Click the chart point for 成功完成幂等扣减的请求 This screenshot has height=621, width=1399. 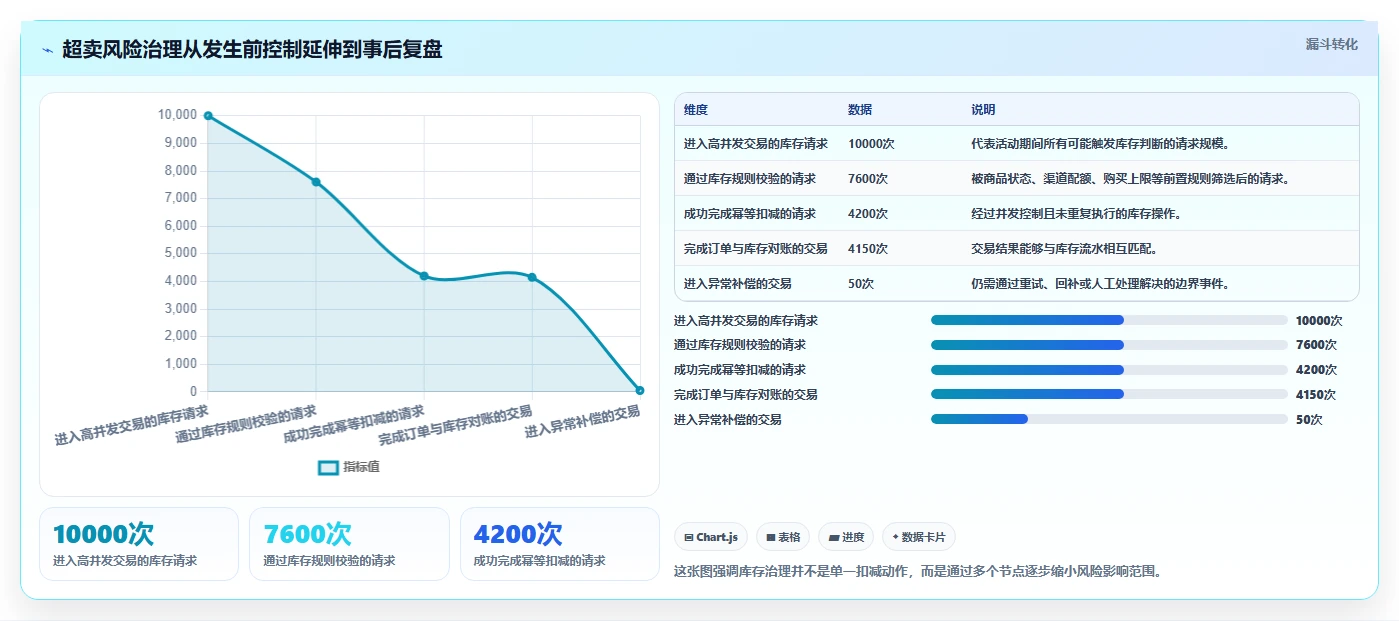424,276
